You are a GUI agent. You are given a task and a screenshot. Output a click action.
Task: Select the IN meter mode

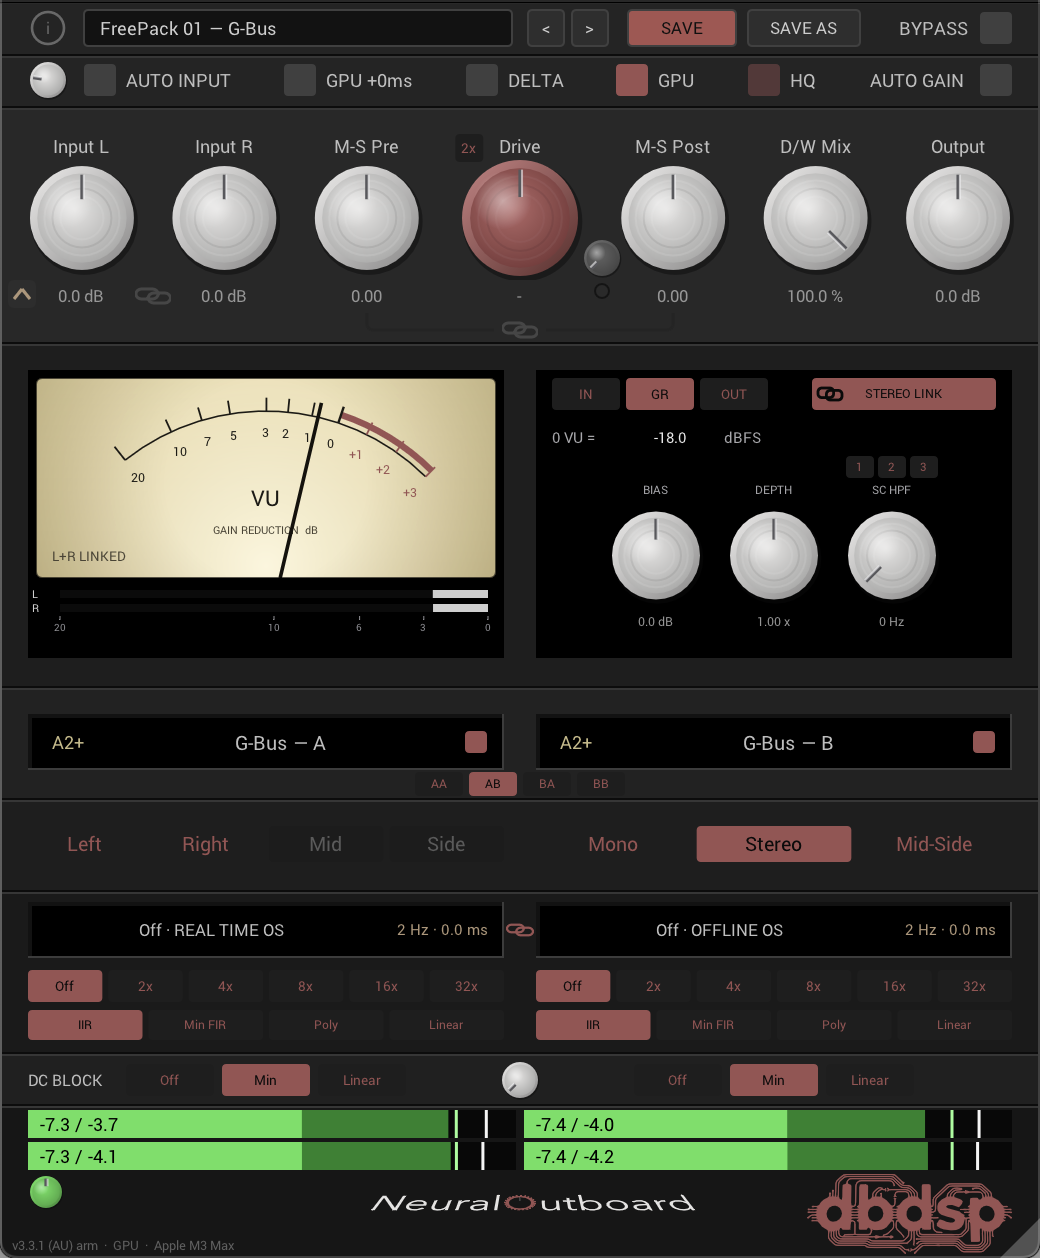(x=586, y=394)
